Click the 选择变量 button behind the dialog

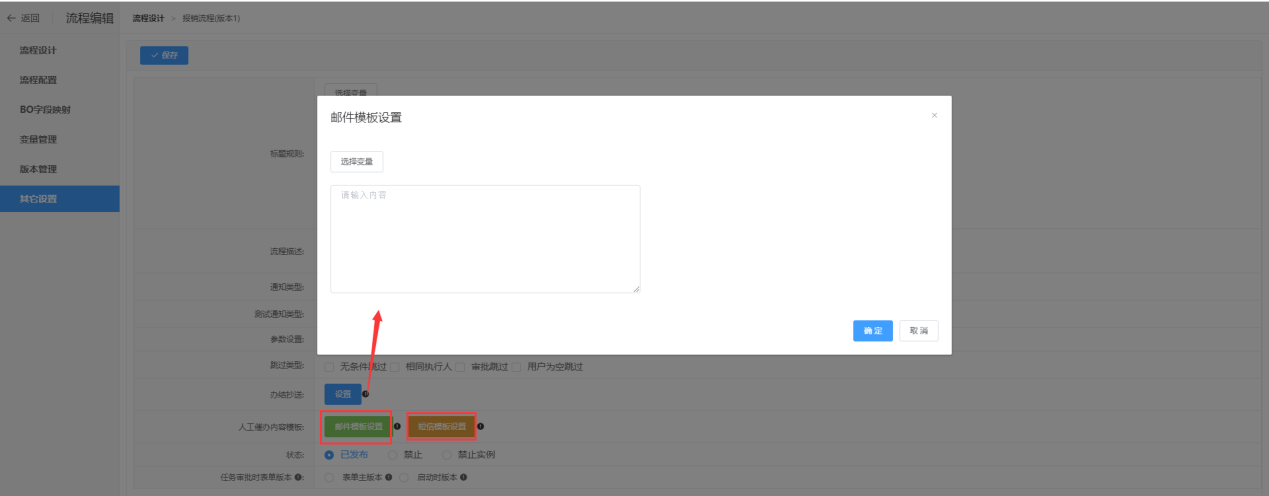350,90
